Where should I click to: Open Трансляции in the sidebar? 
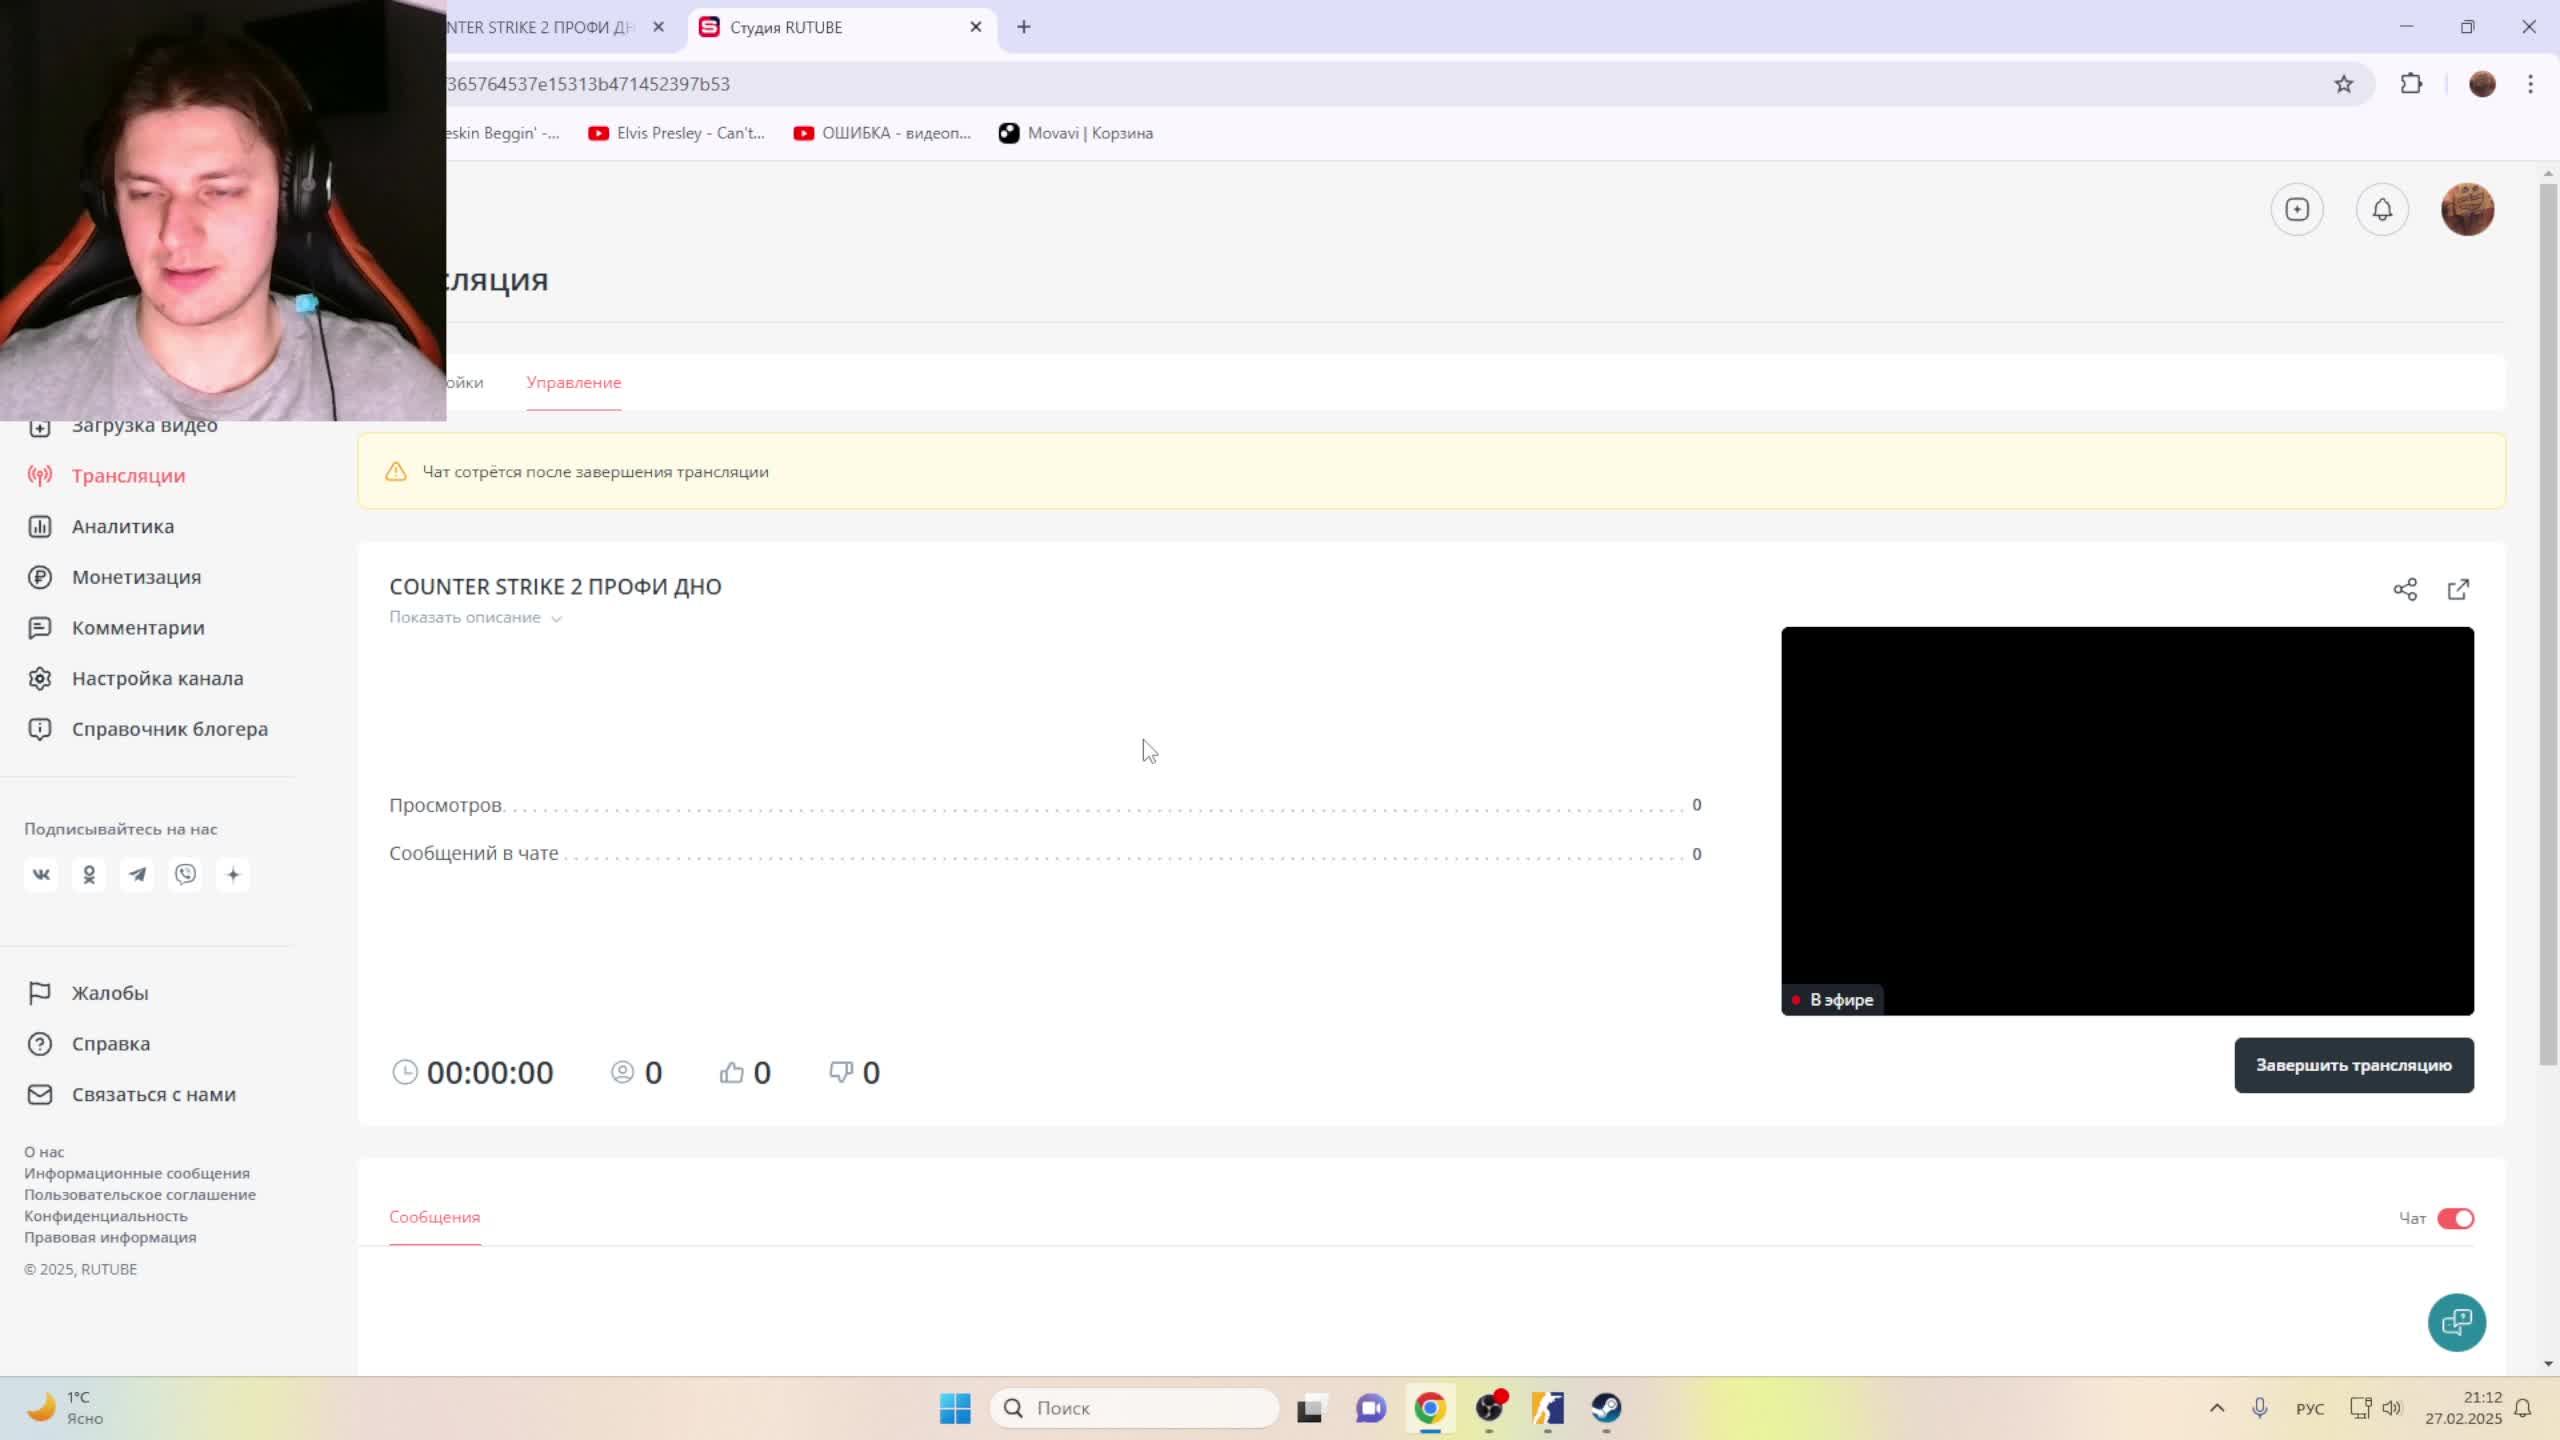click(128, 475)
